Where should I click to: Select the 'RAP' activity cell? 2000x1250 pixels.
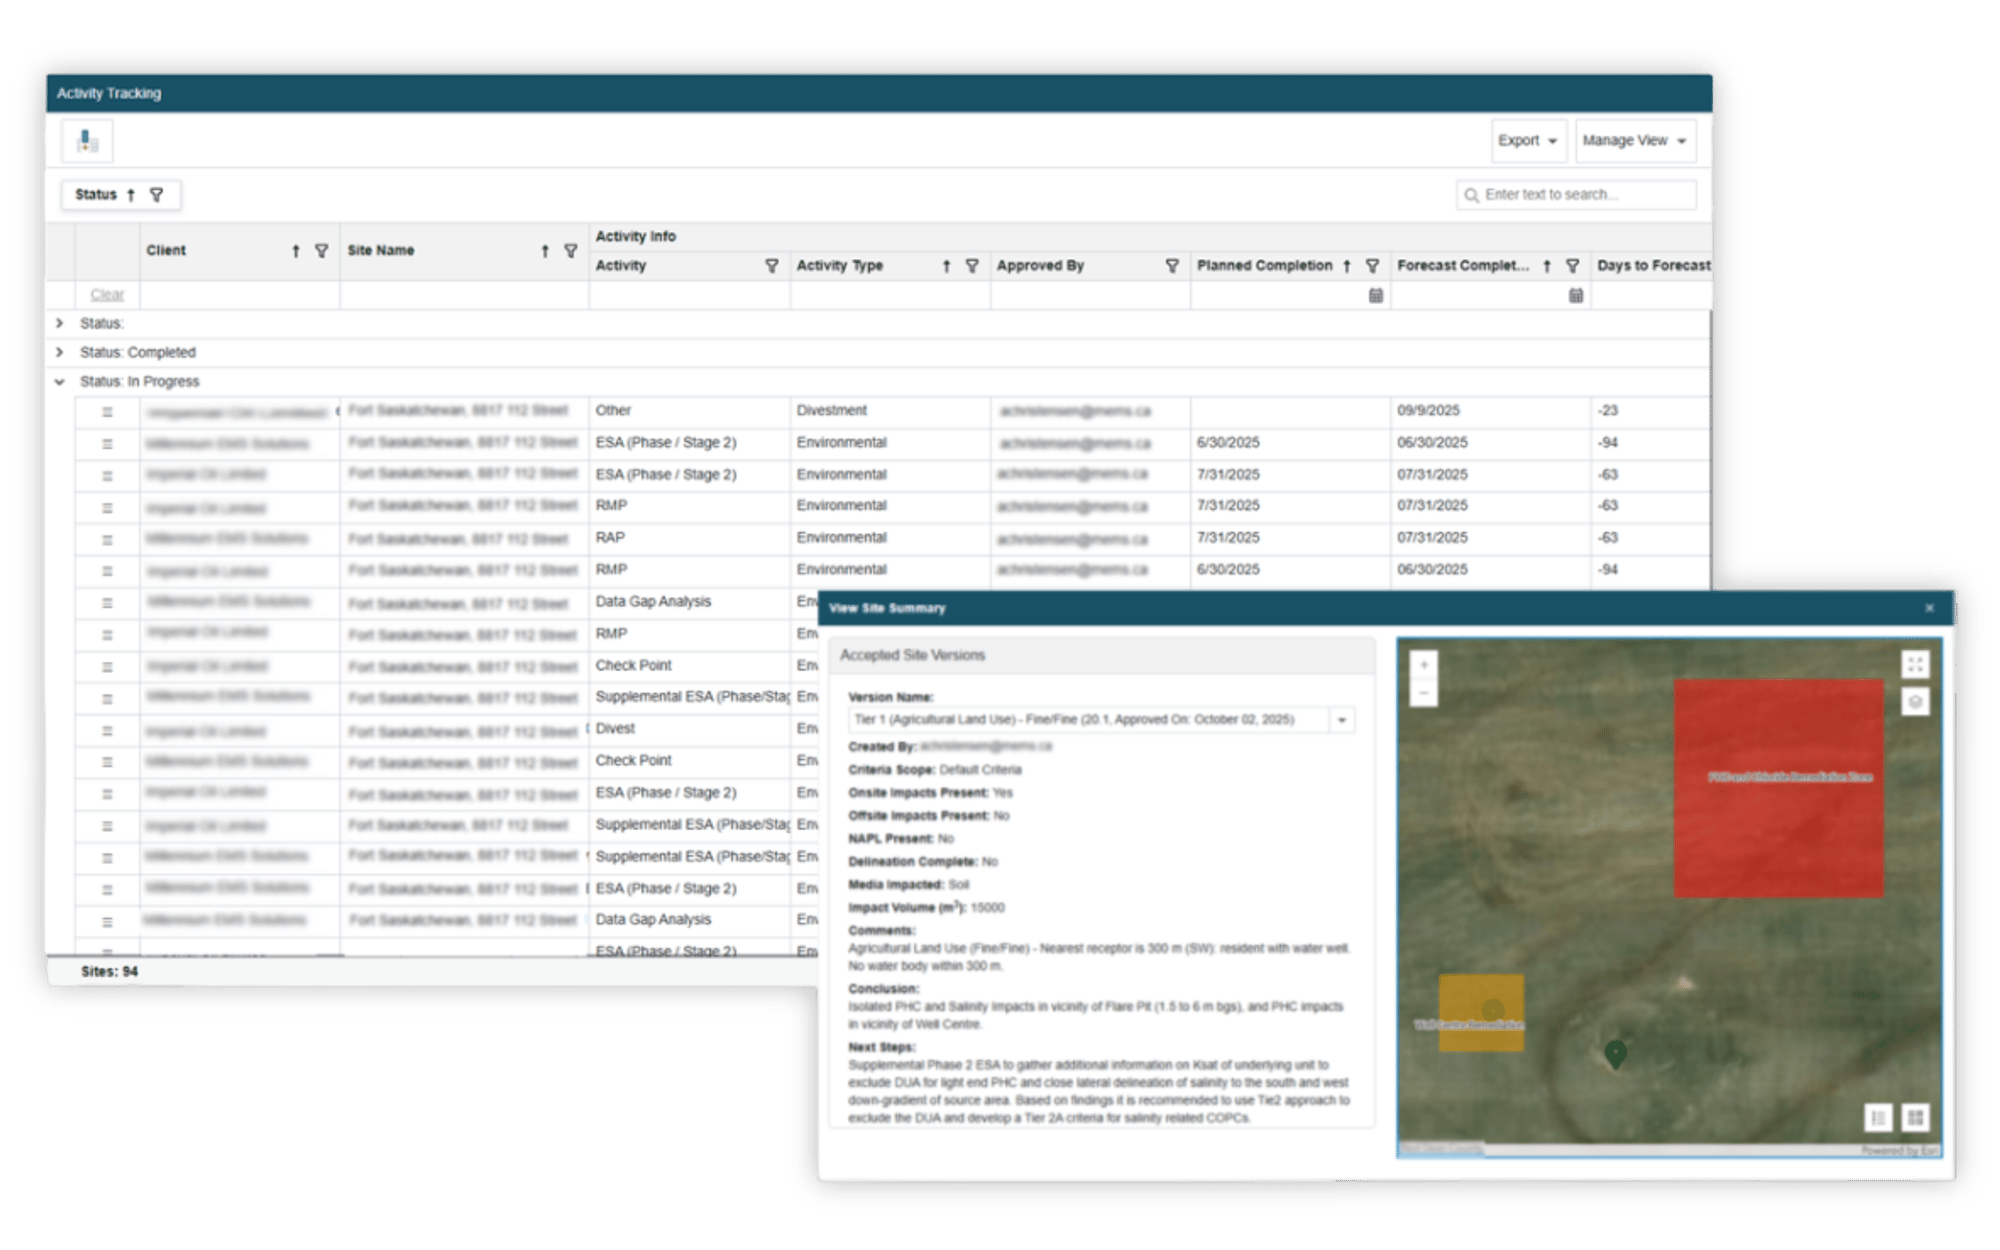point(689,538)
